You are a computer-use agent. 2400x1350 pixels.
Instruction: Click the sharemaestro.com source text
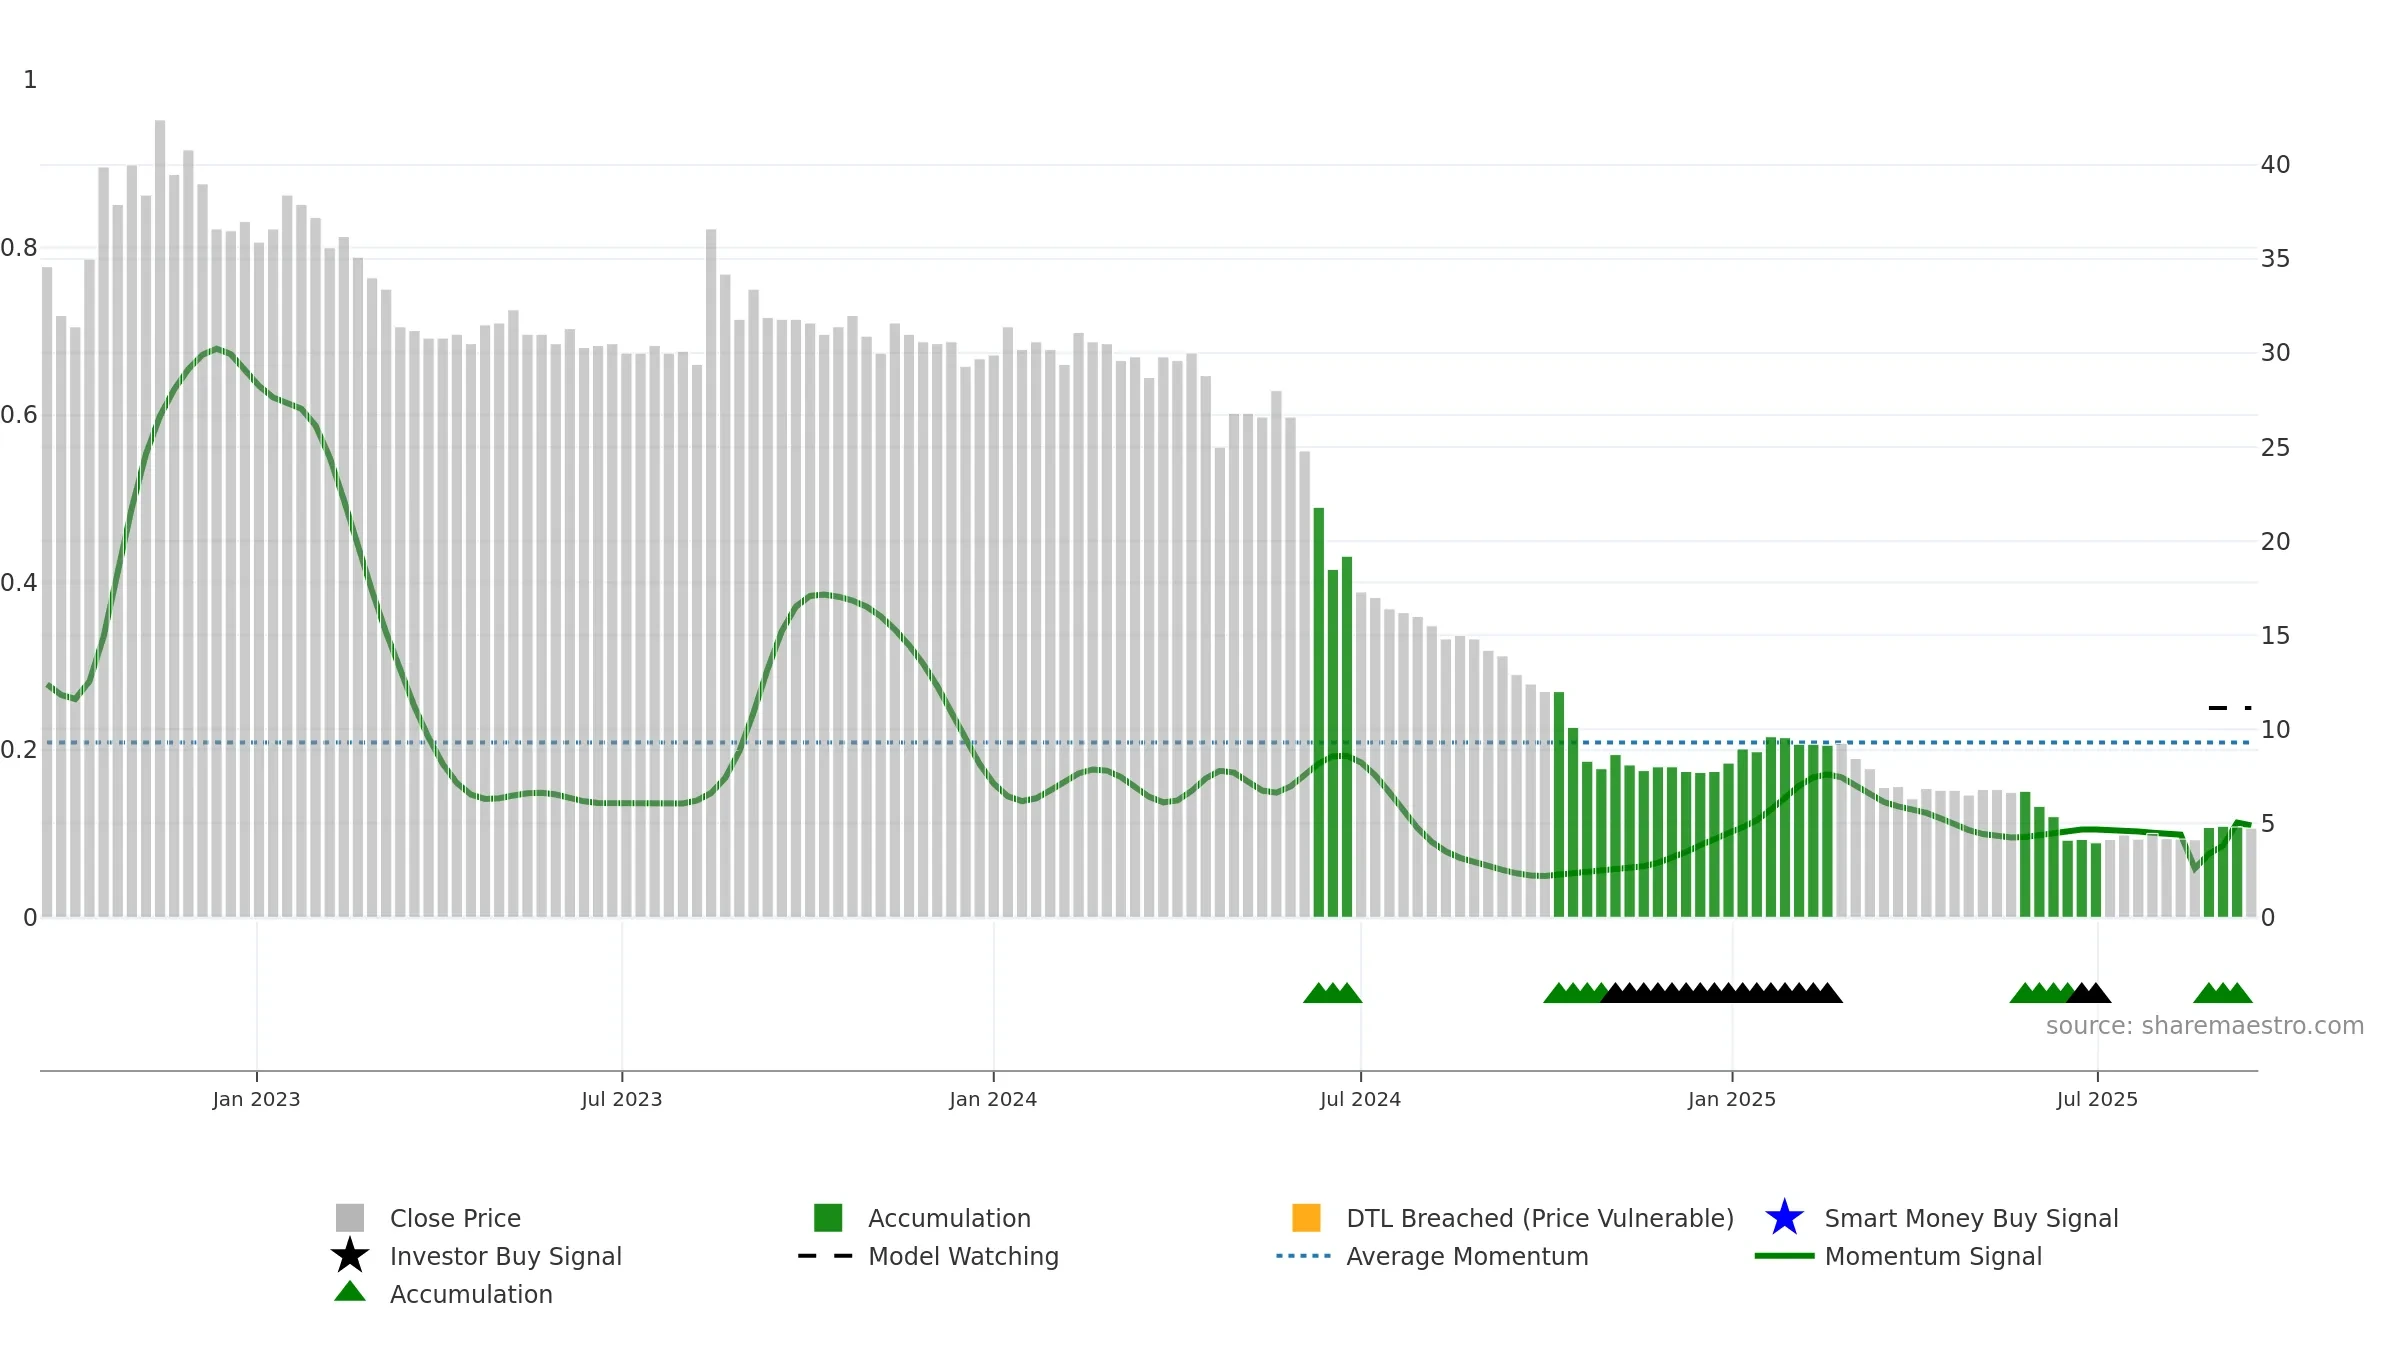click(2205, 1026)
